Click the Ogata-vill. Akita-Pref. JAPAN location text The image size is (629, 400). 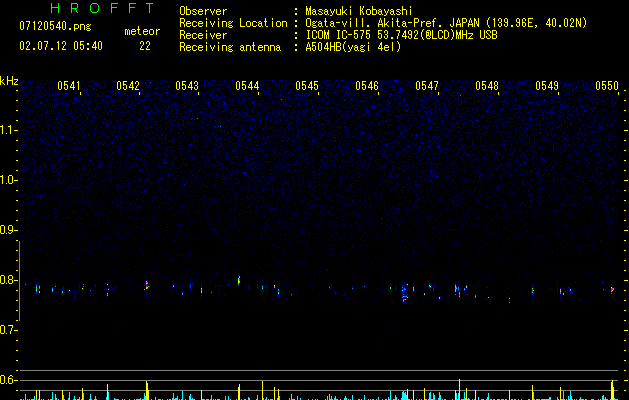(446, 23)
